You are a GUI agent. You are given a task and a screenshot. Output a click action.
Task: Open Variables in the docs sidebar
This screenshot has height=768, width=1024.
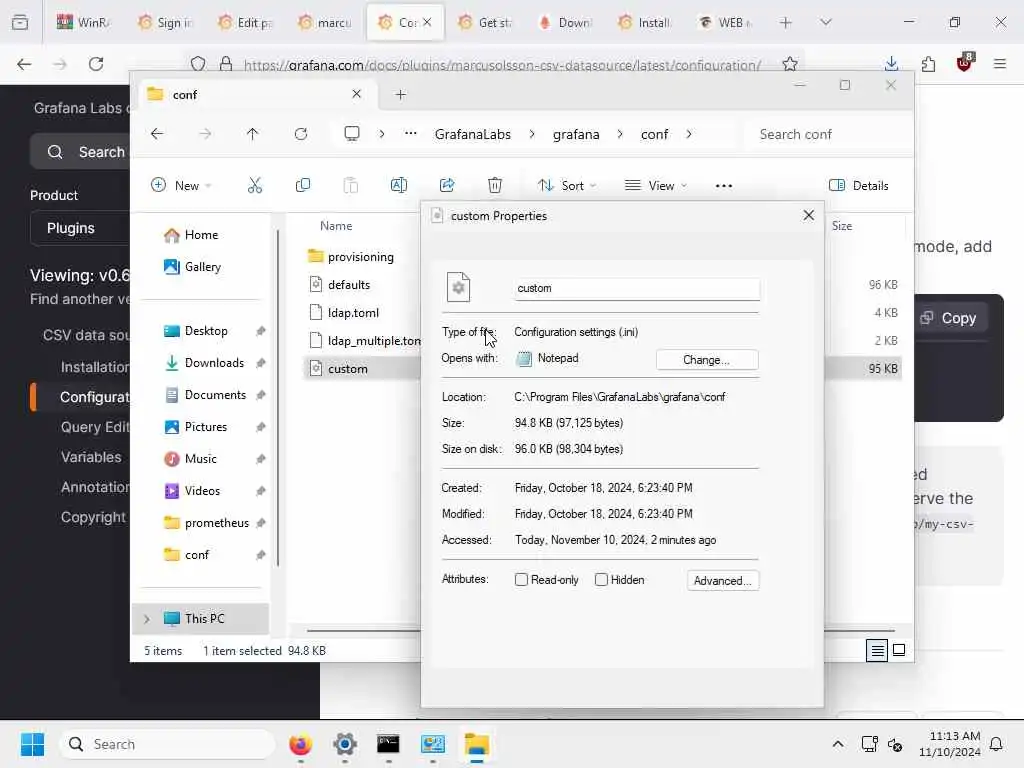[91, 457]
